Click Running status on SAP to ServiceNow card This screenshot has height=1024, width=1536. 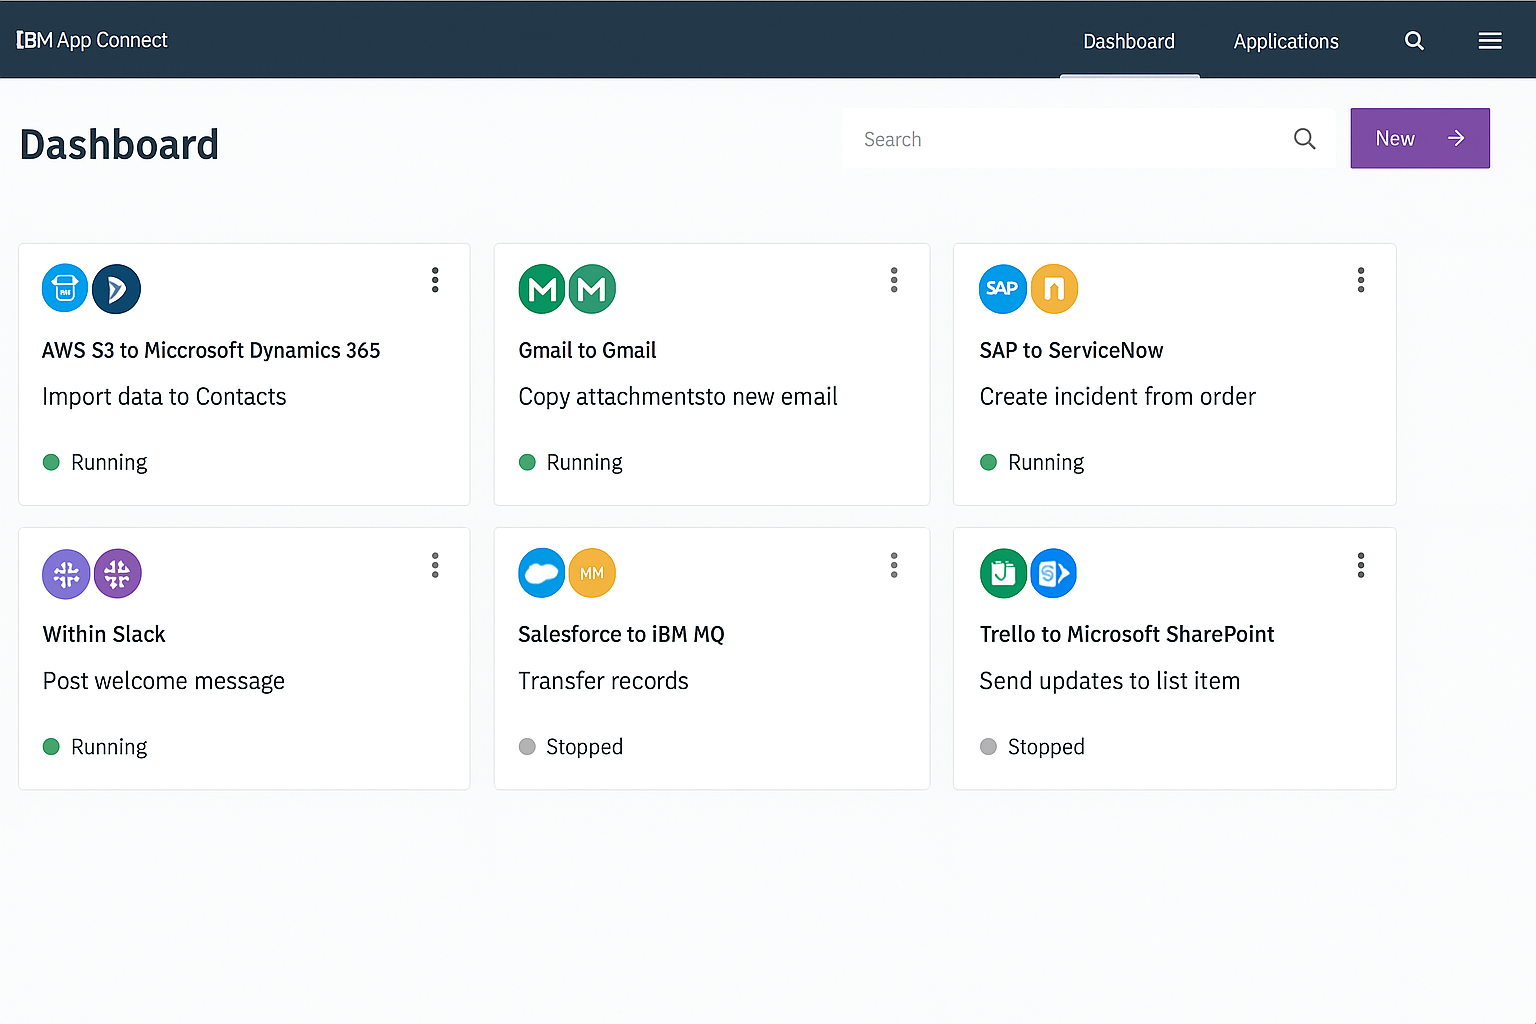tap(1032, 462)
